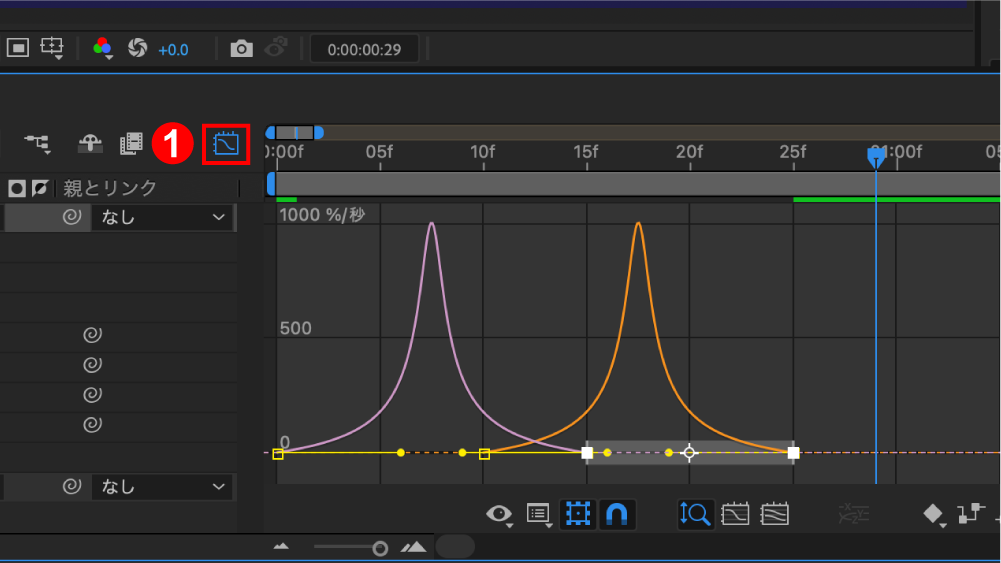The height and width of the screenshot is (563, 1001).
Task: Click the separate dimensions icon
Action: coord(854,514)
